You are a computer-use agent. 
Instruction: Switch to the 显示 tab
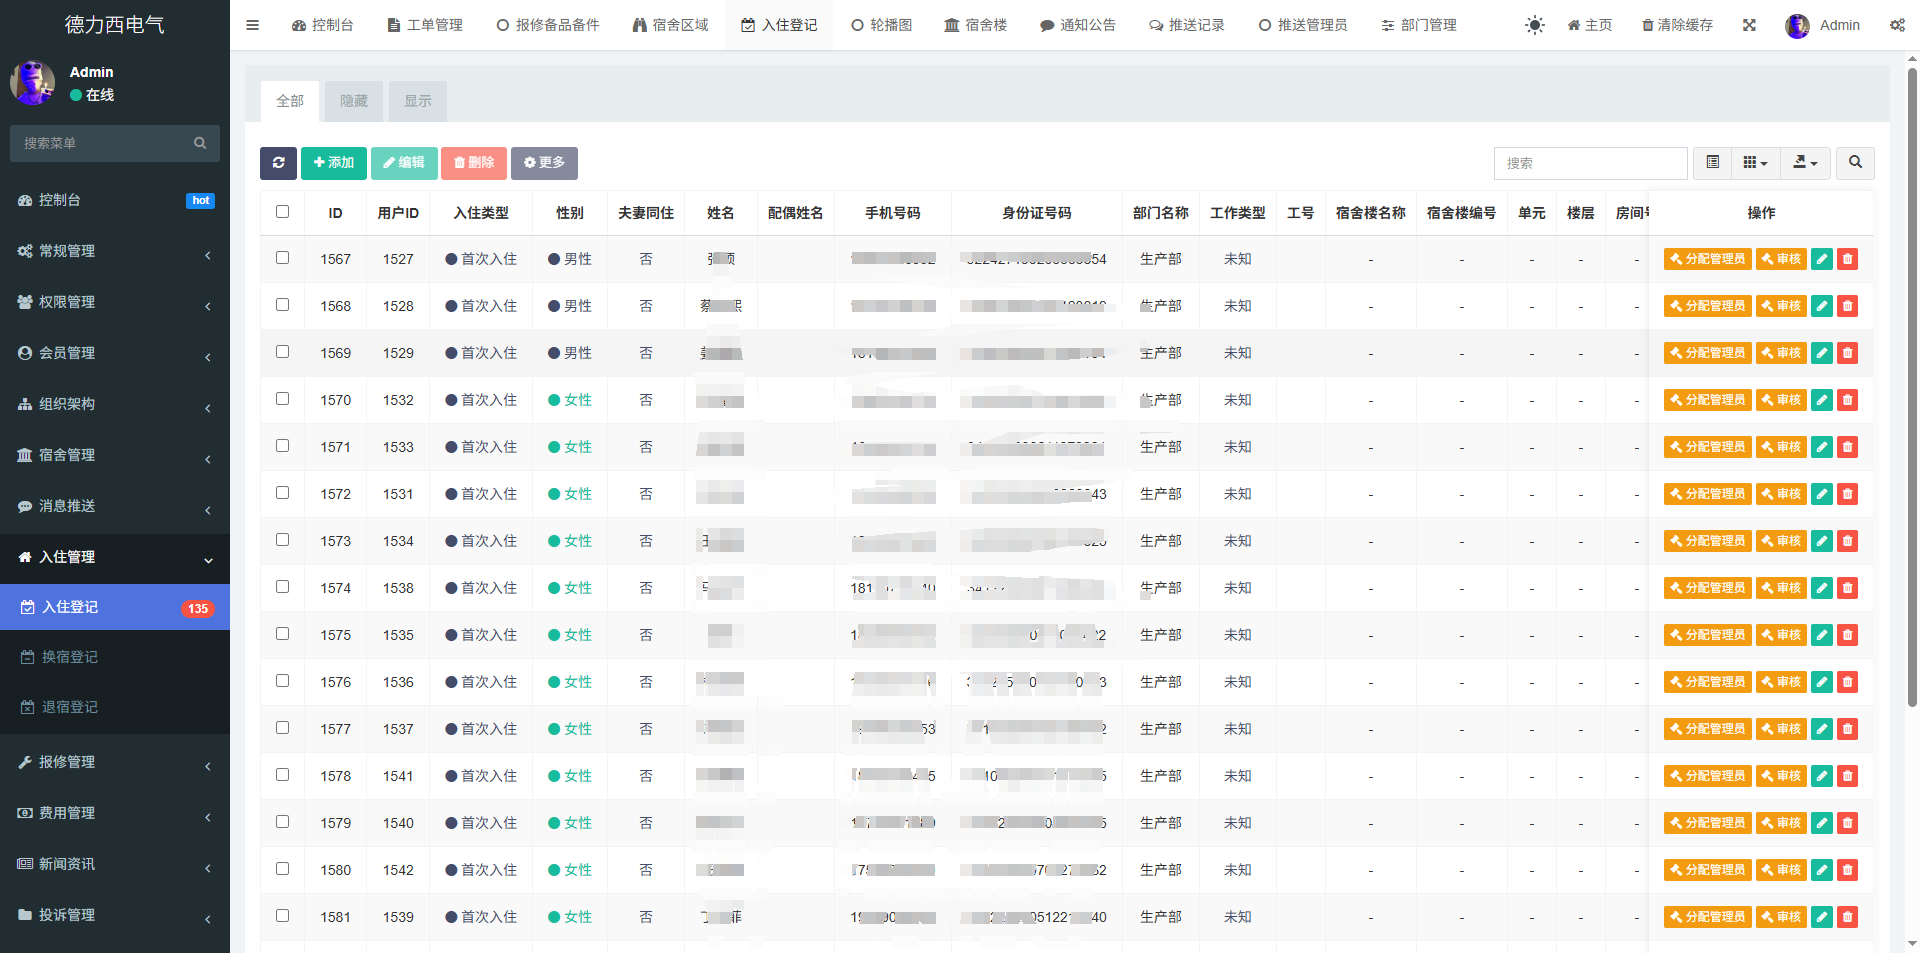point(418,101)
